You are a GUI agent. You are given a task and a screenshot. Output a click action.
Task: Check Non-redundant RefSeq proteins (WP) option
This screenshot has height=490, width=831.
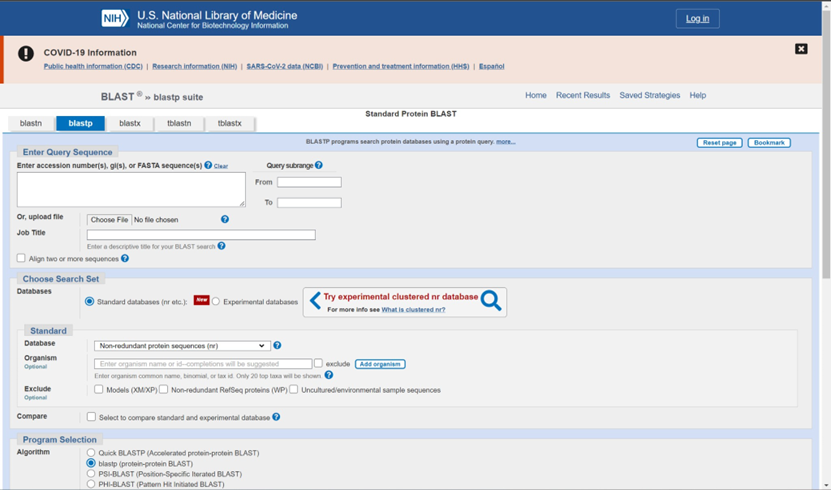coord(164,389)
